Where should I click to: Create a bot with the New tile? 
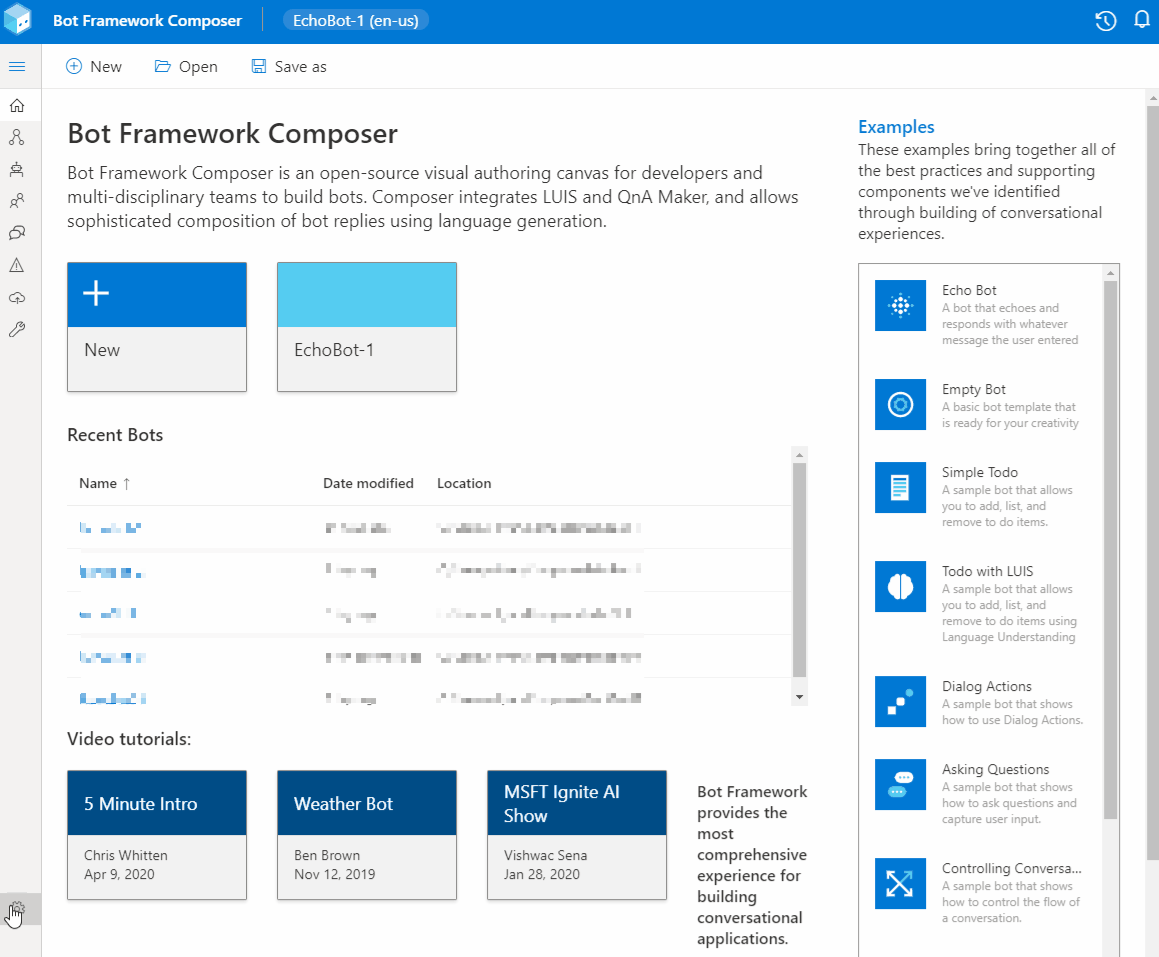click(156, 327)
